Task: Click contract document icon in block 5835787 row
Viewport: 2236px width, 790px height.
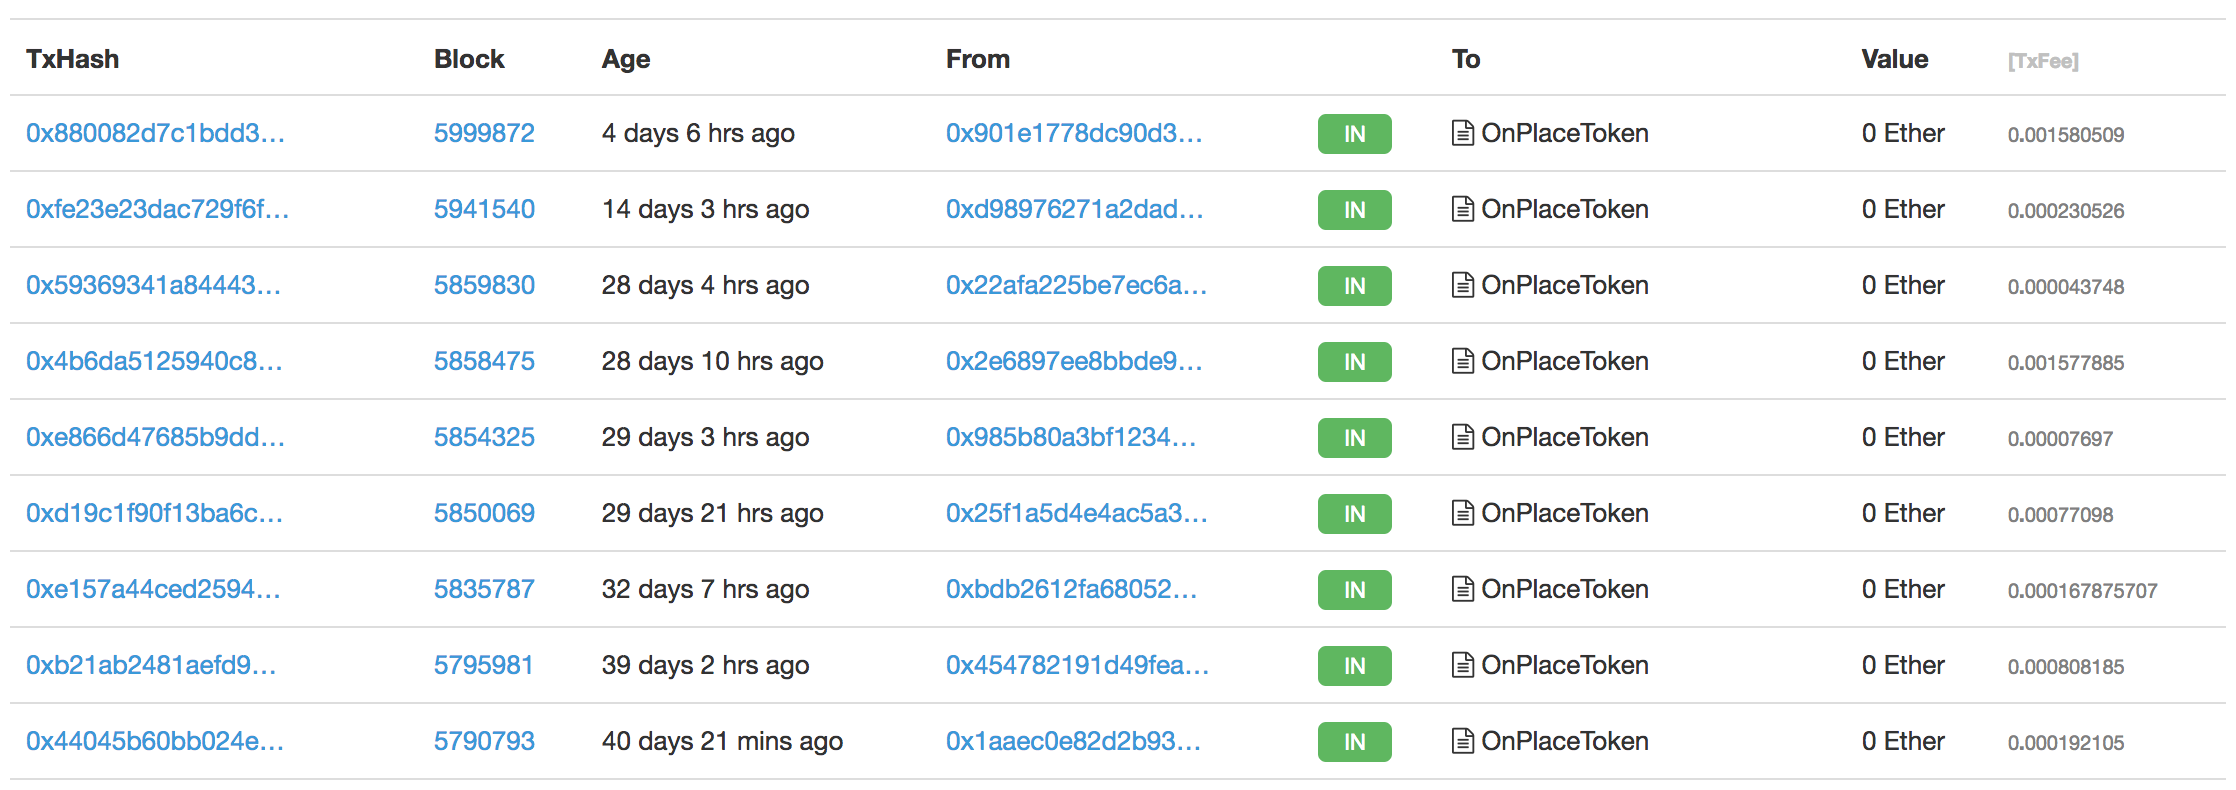Action: [x=1462, y=589]
